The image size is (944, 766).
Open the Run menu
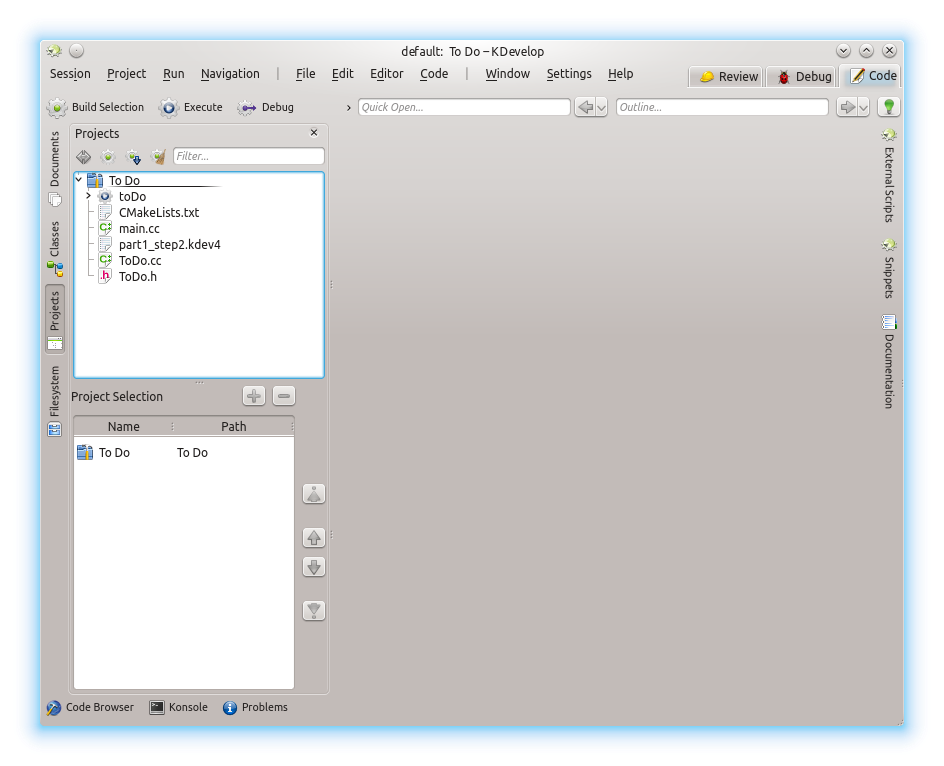(173, 73)
